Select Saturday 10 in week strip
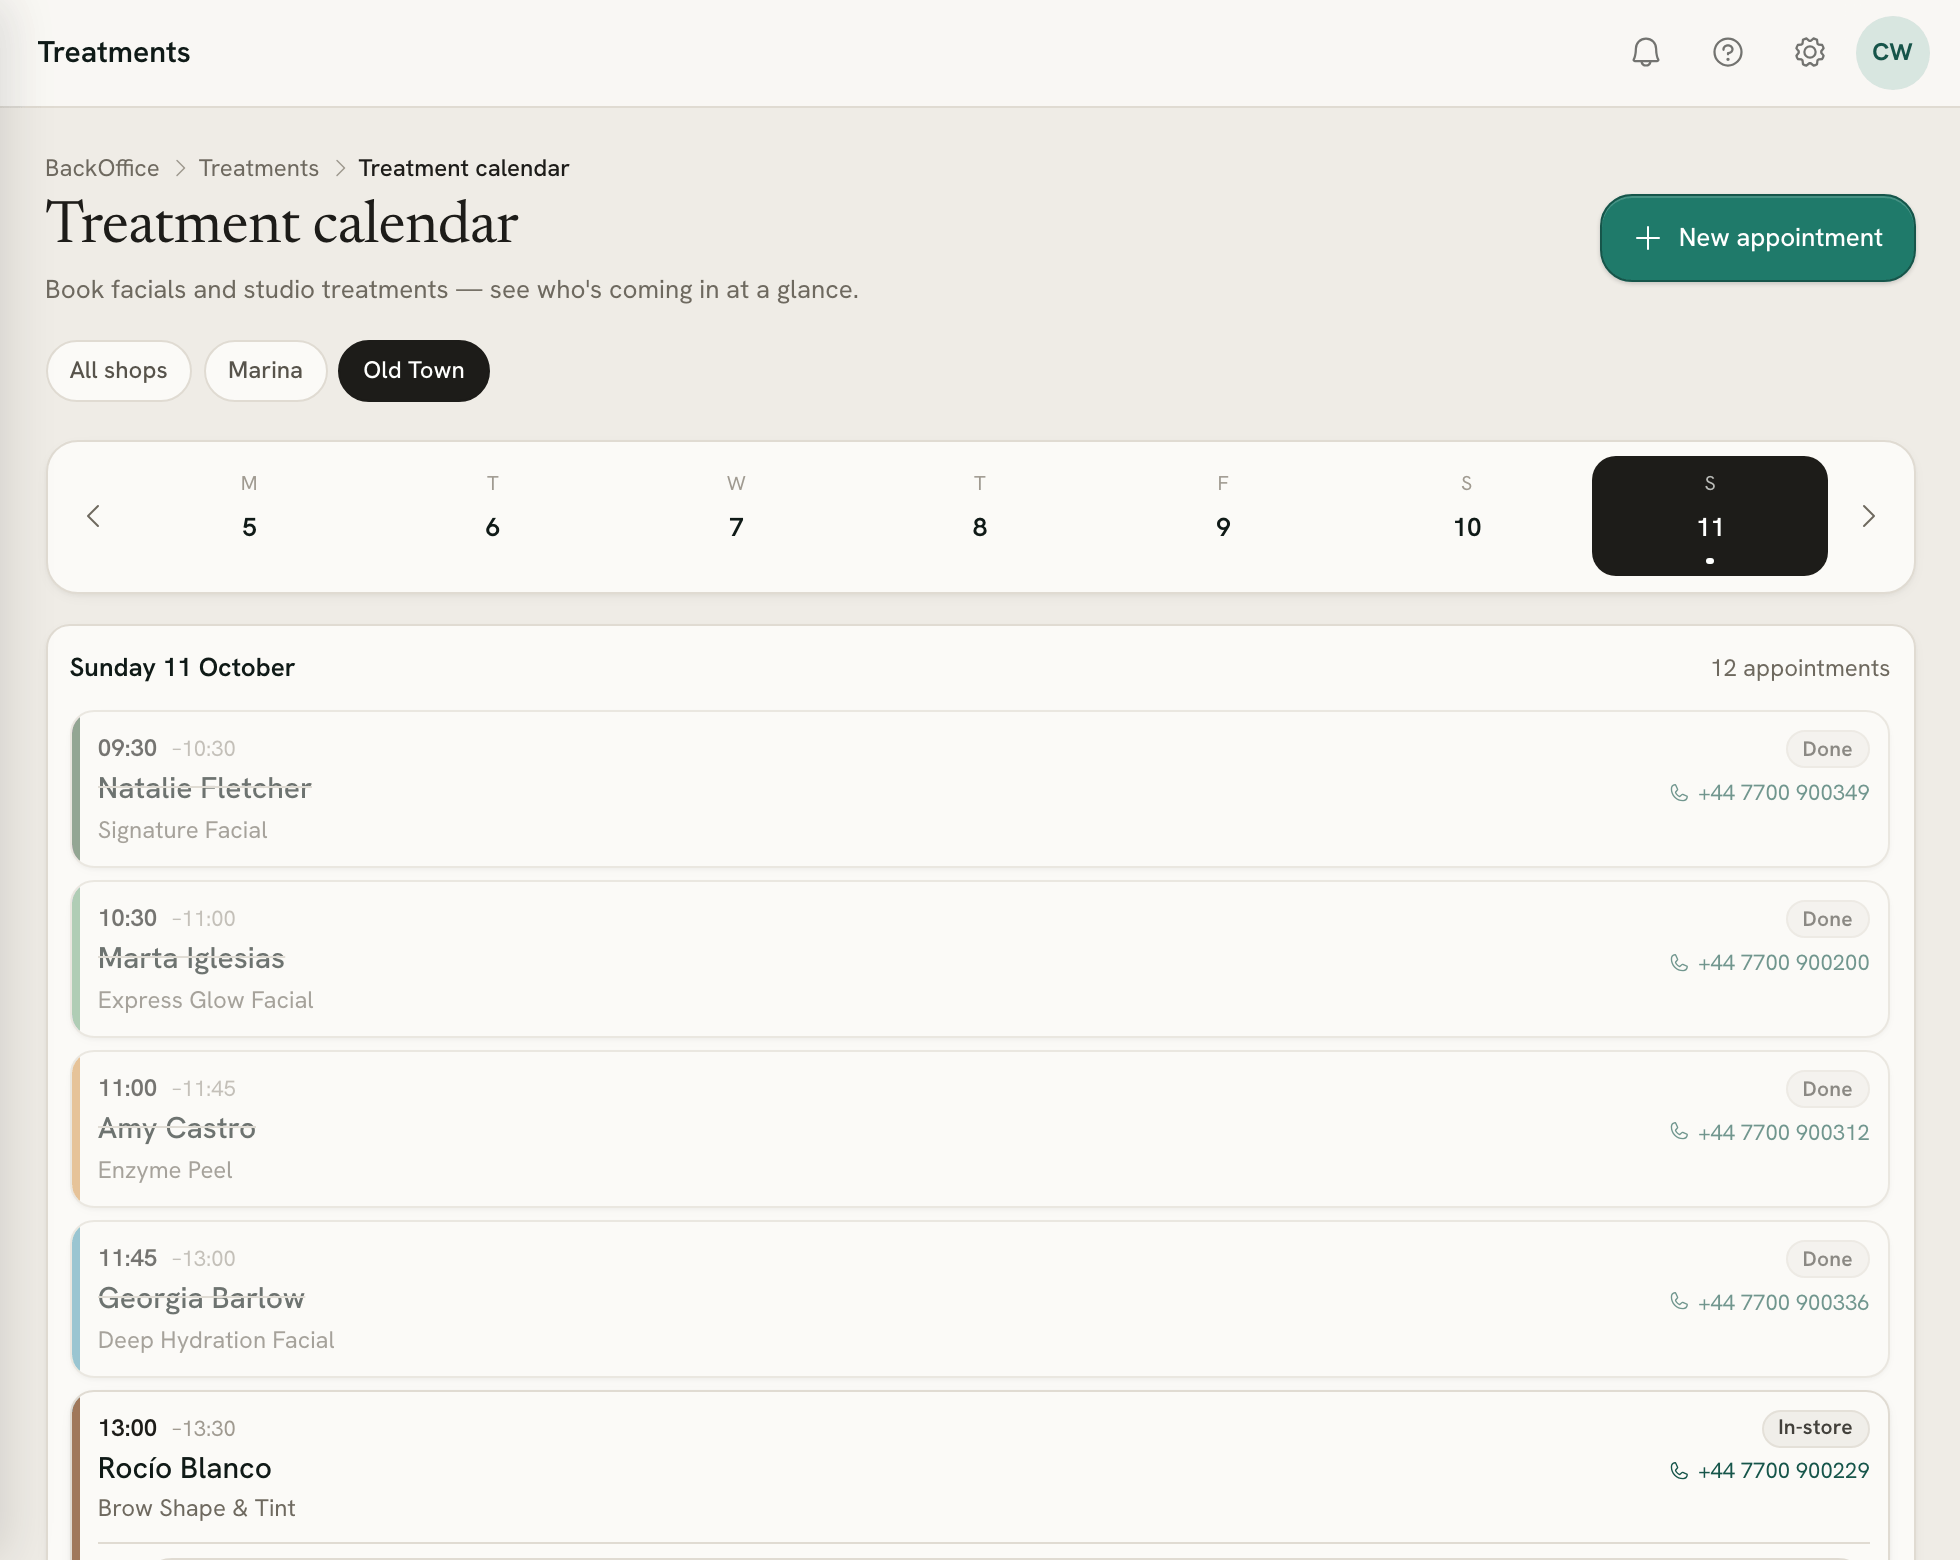The width and height of the screenshot is (1960, 1560). coord(1467,516)
